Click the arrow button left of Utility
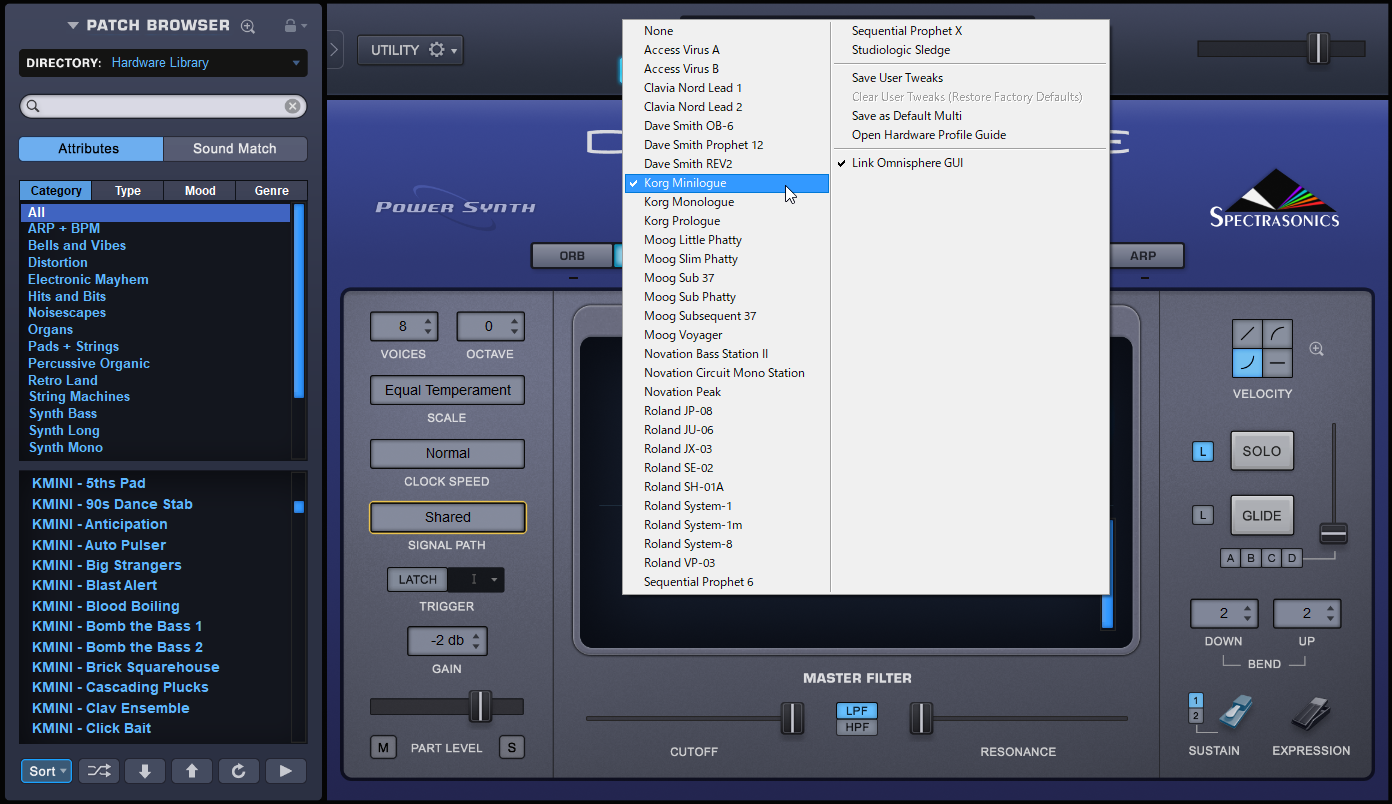 (334, 50)
